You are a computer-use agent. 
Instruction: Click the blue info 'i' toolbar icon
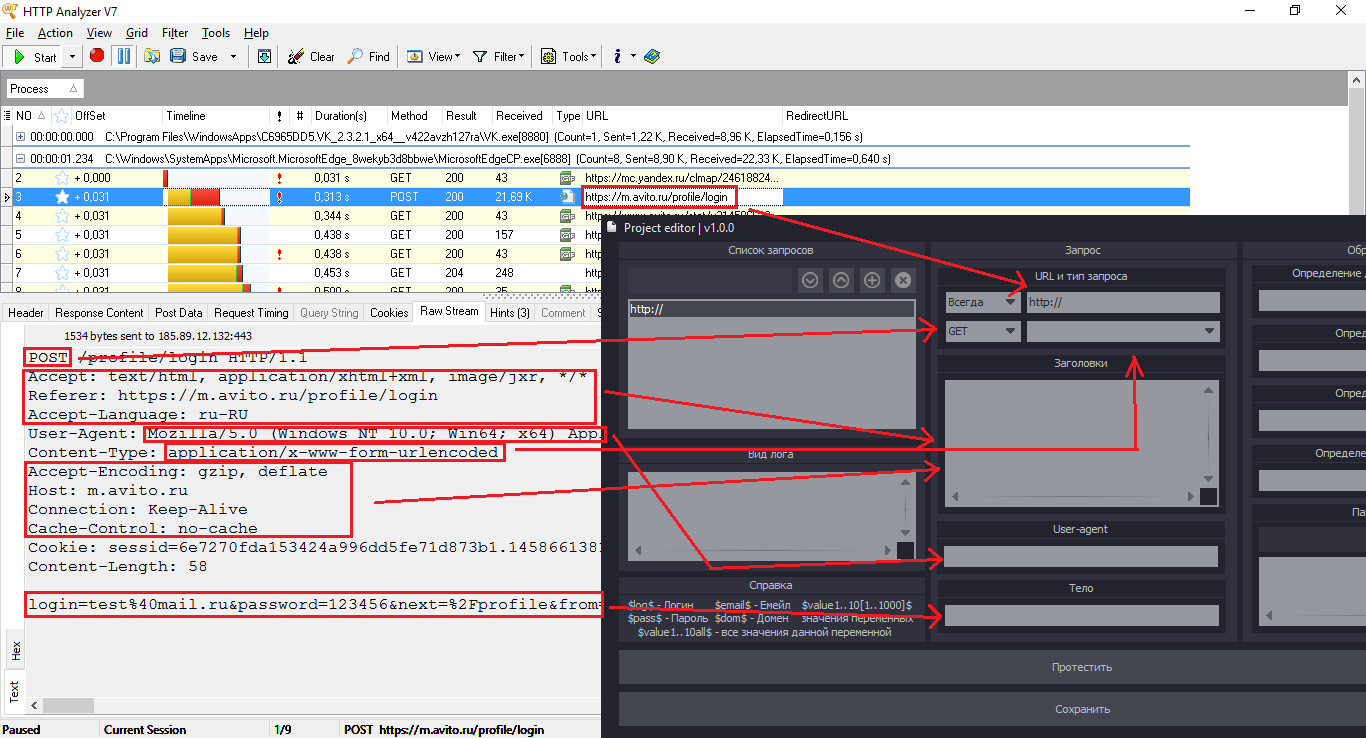pyautogui.click(x=618, y=57)
